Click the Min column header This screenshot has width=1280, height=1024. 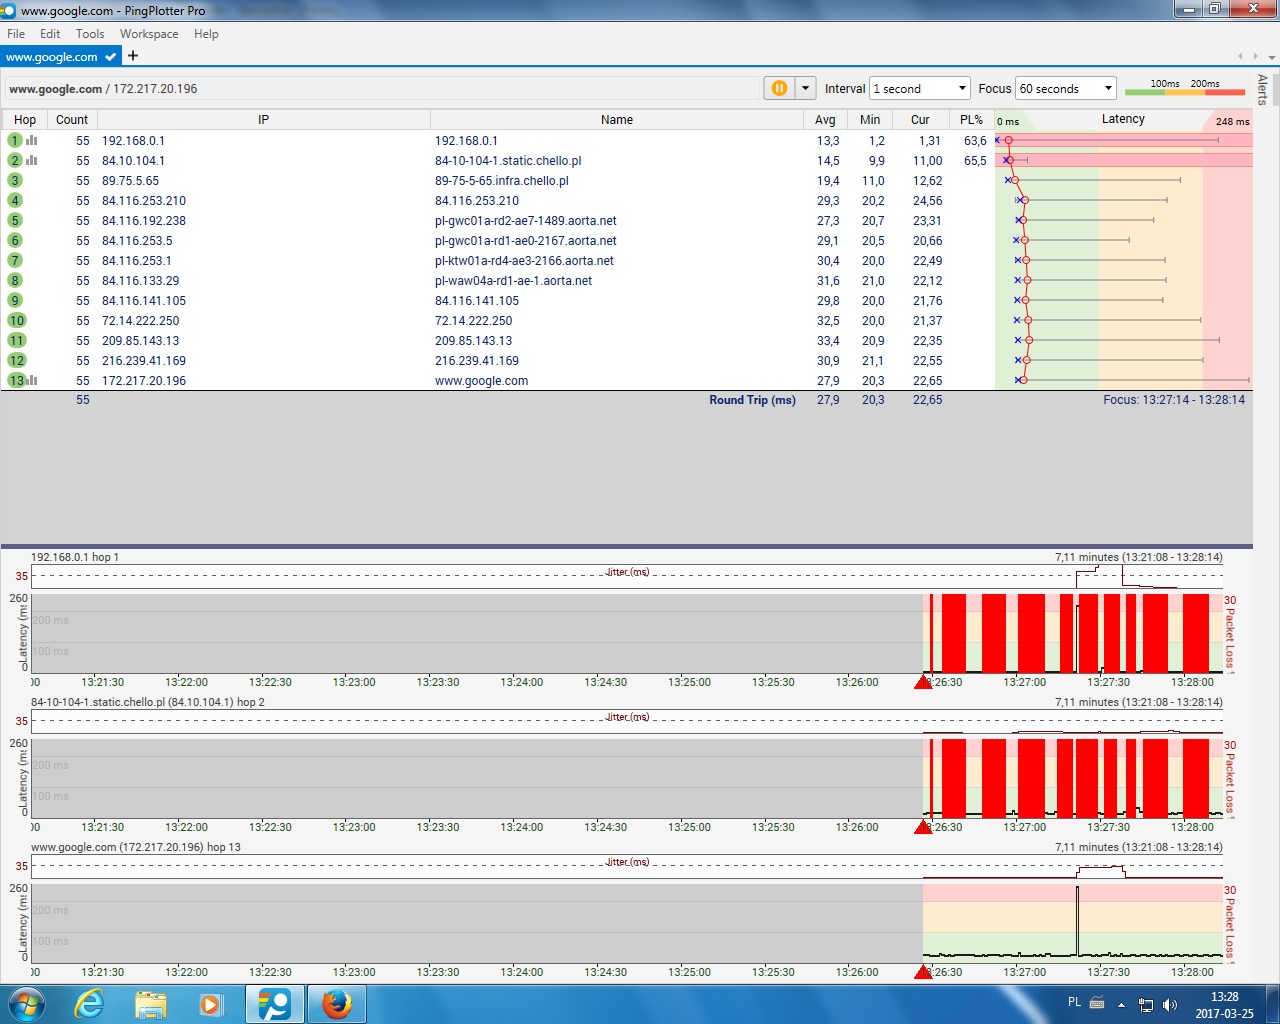(x=870, y=119)
